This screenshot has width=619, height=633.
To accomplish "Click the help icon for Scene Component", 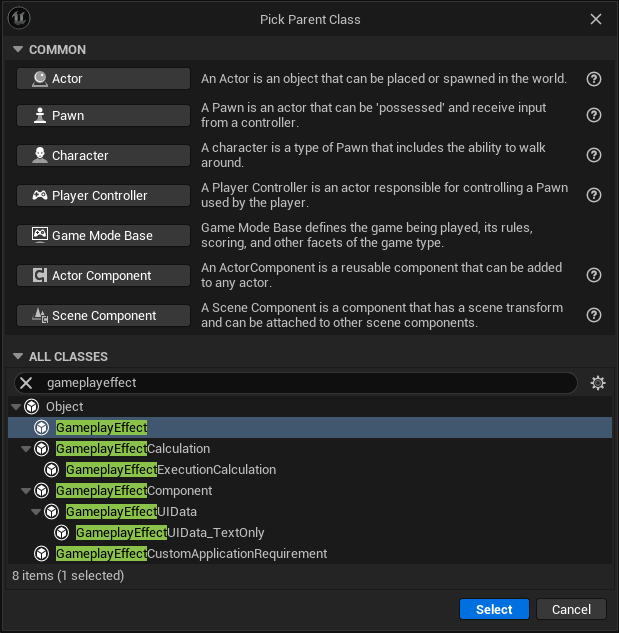I will (x=594, y=315).
